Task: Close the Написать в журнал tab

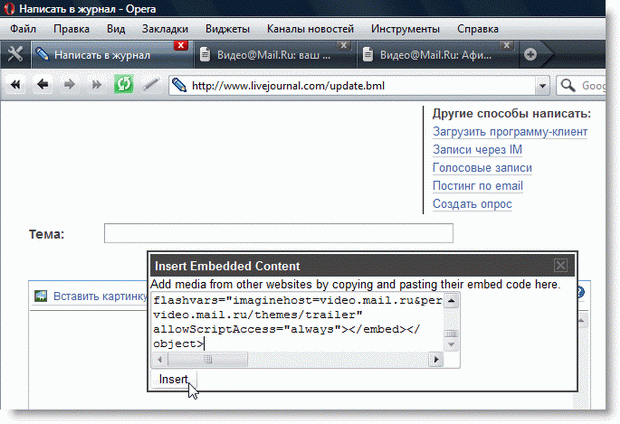Action: pyautogui.click(x=181, y=45)
